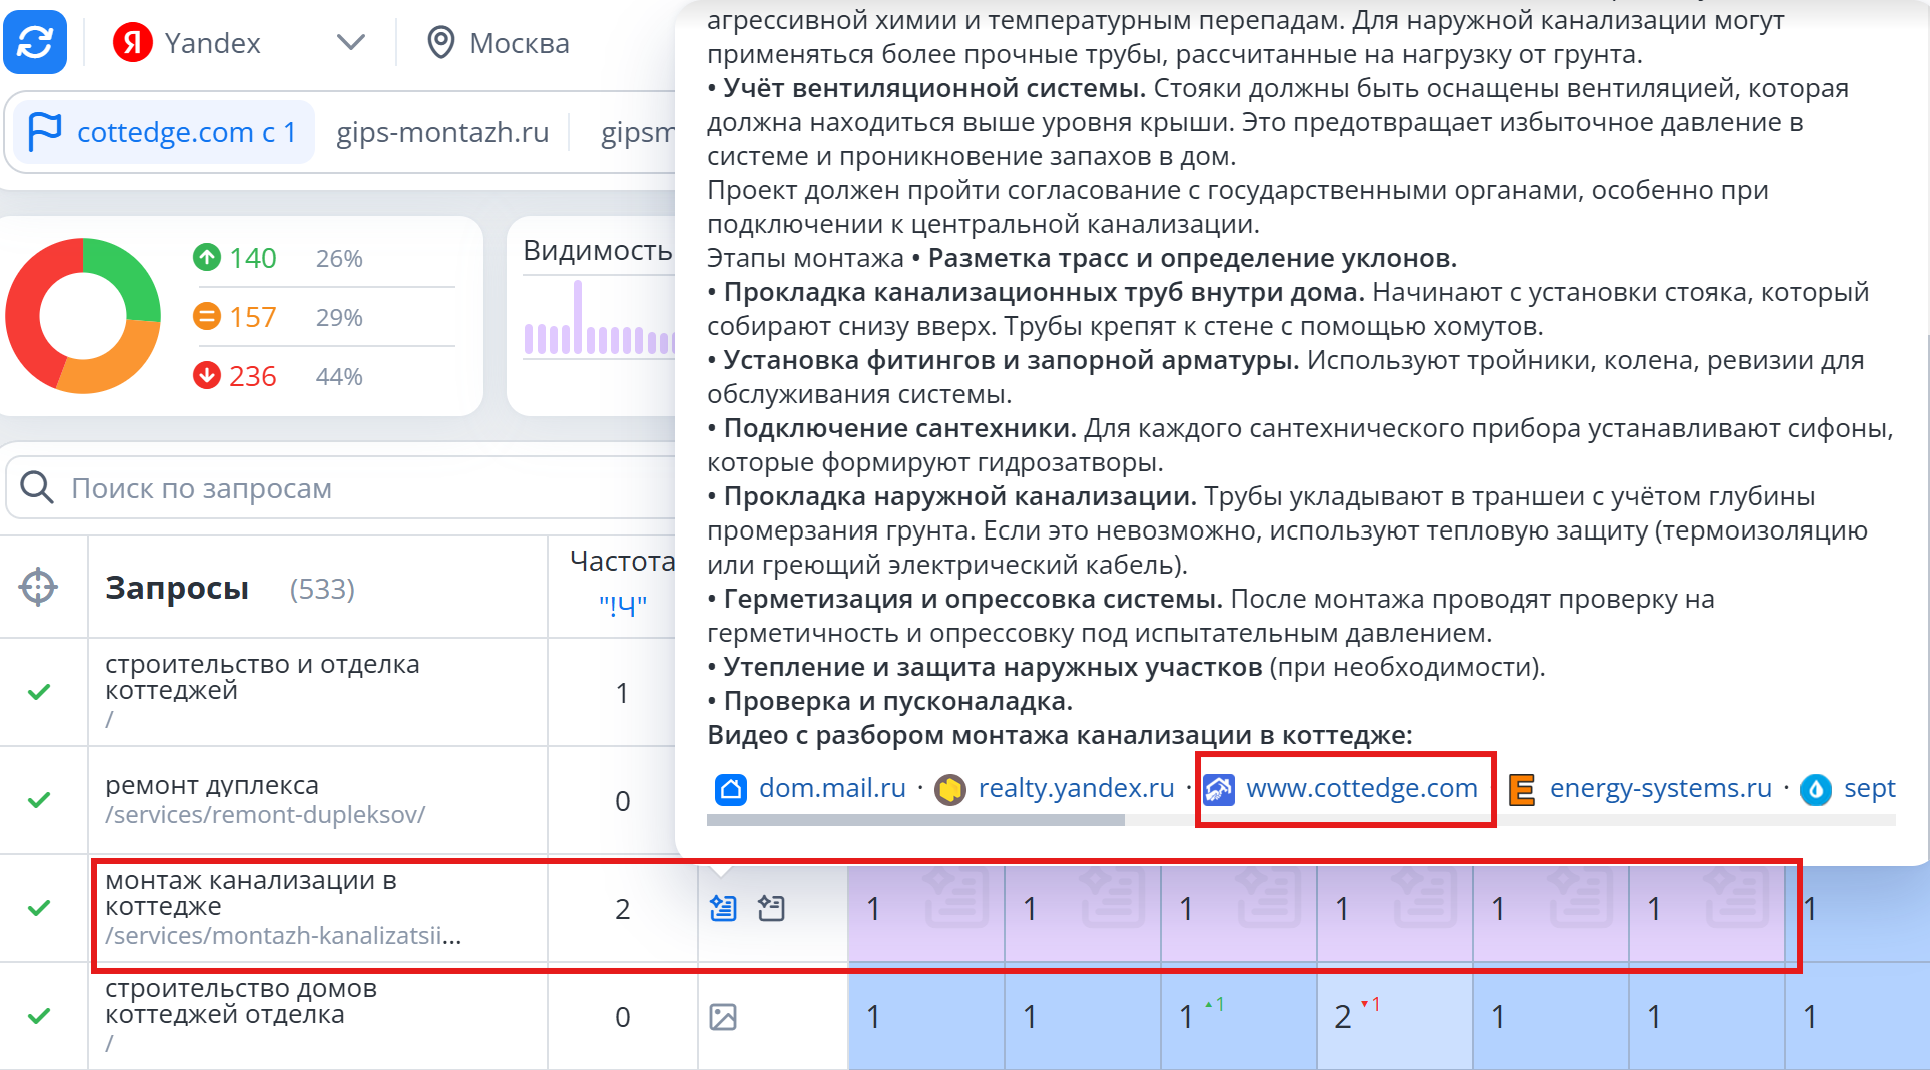Click position cell showing 2 with red 1
Screen dimensions: 1930x1070
(1394, 1016)
